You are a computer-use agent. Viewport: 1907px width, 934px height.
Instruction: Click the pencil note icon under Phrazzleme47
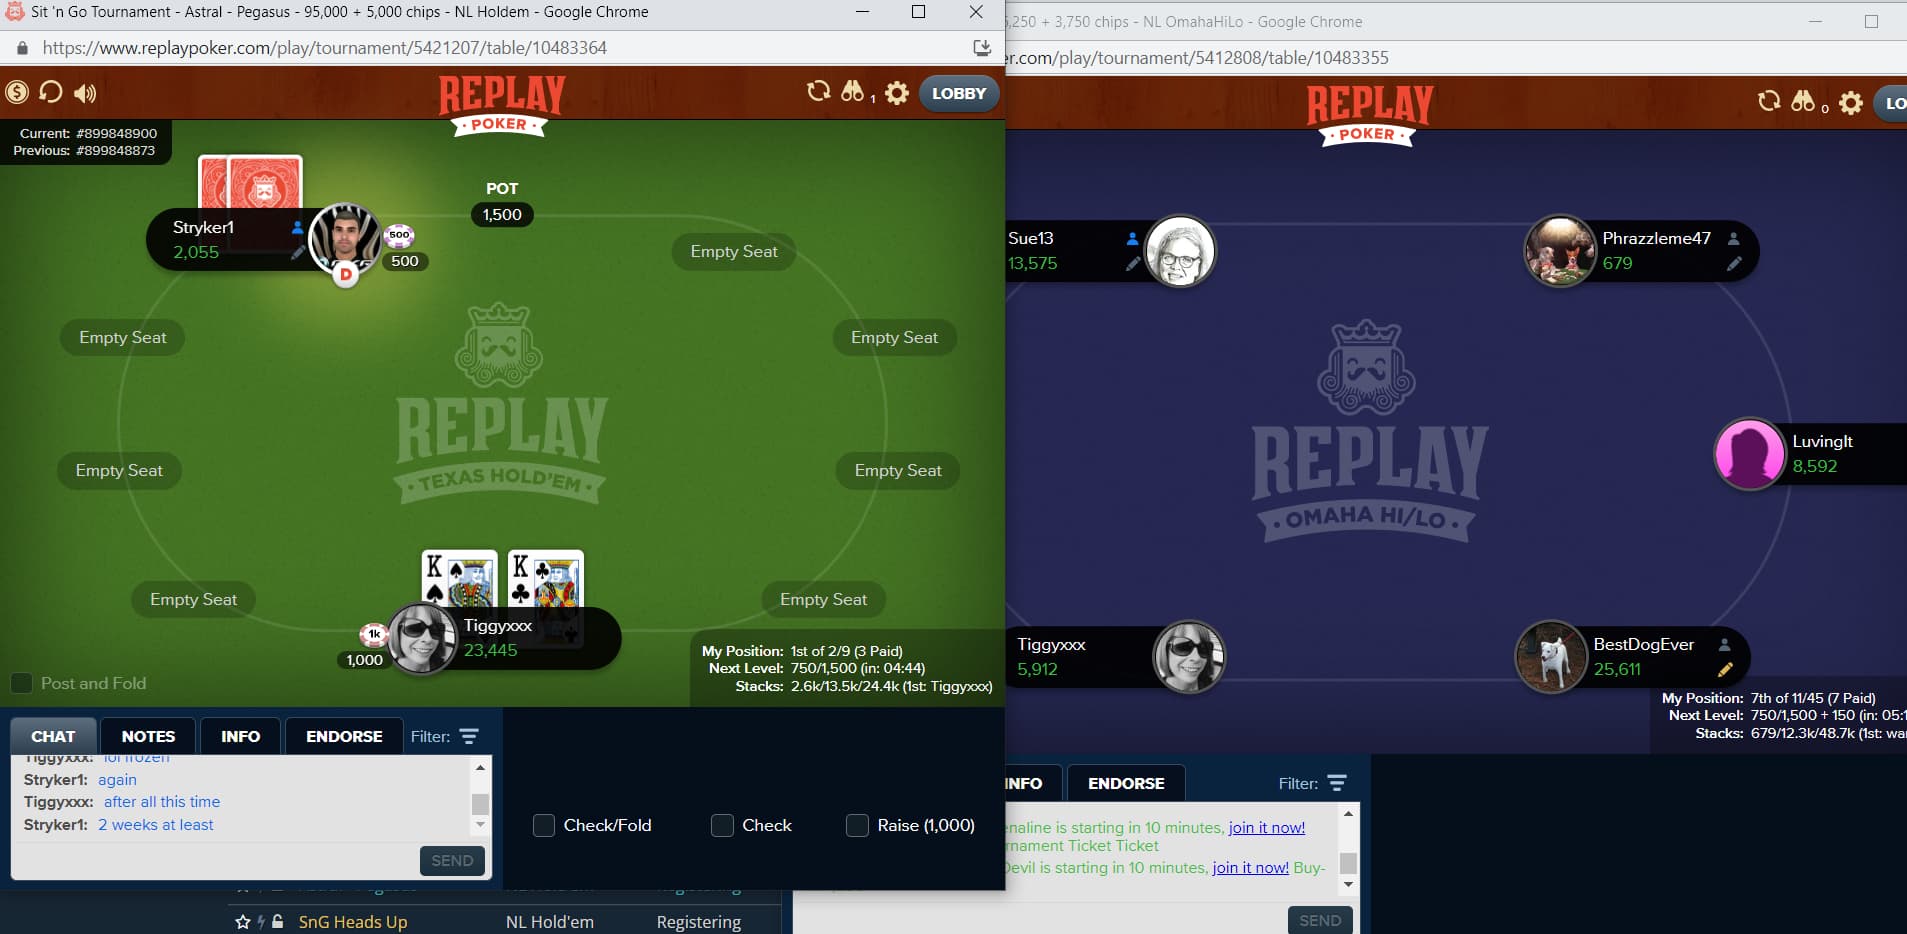click(1733, 264)
